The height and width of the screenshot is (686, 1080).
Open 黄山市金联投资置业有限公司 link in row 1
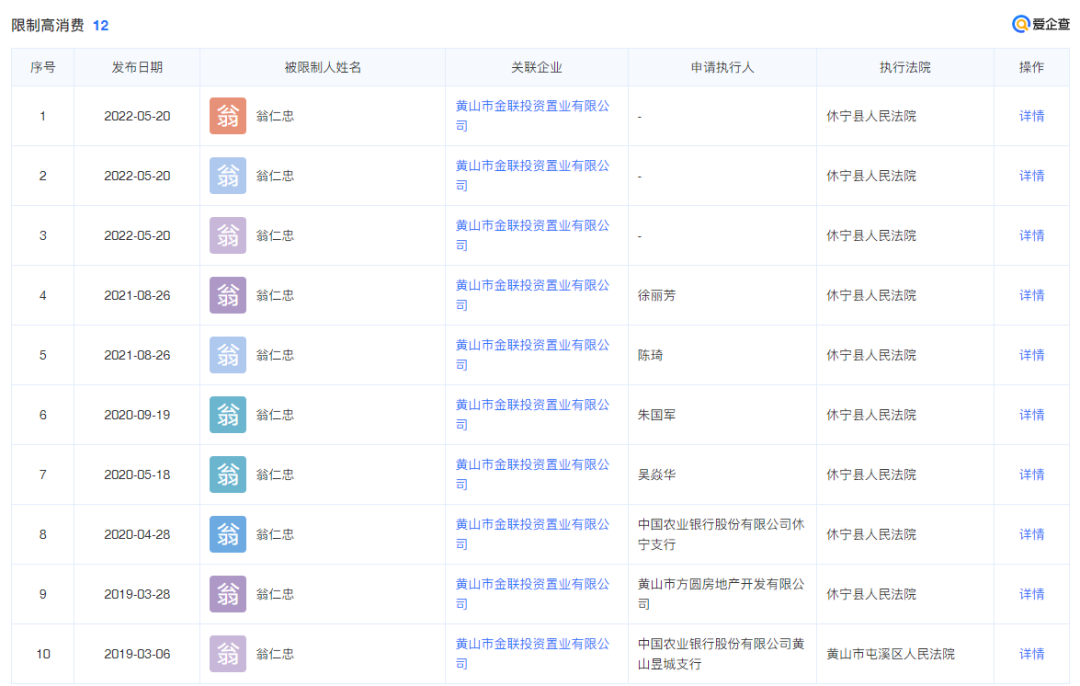(532, 116)
